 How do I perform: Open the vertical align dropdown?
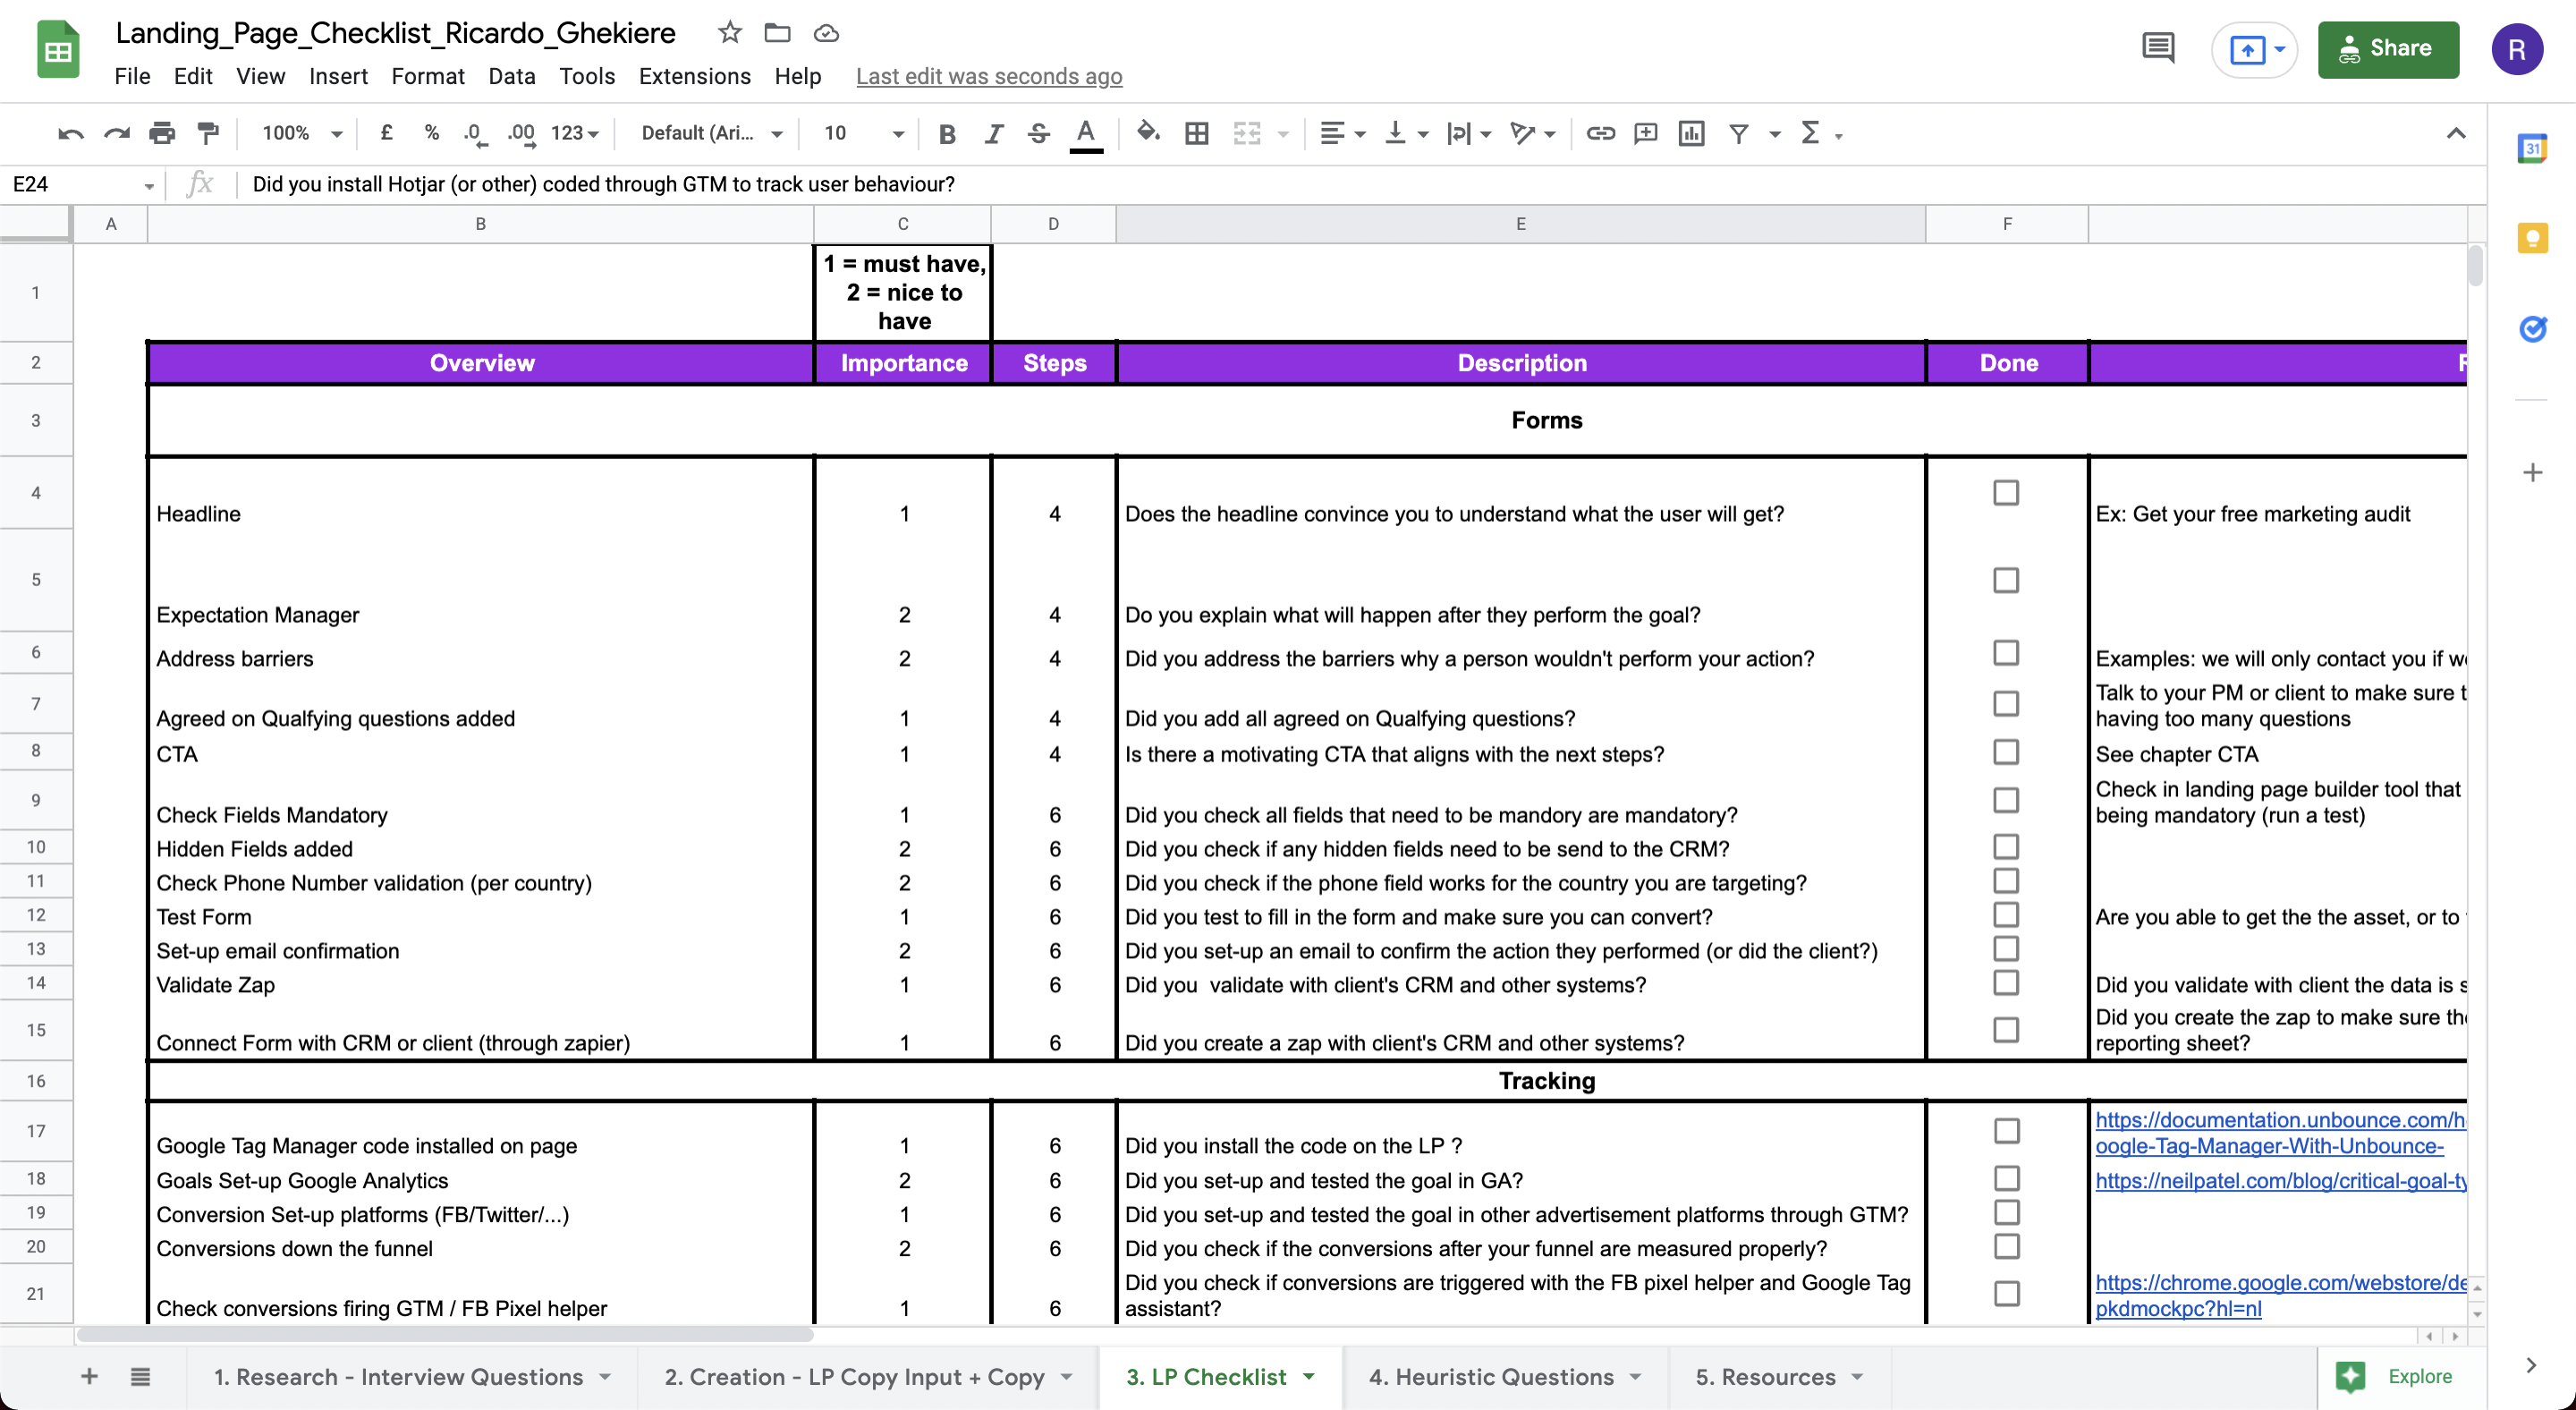(1405, 133)
